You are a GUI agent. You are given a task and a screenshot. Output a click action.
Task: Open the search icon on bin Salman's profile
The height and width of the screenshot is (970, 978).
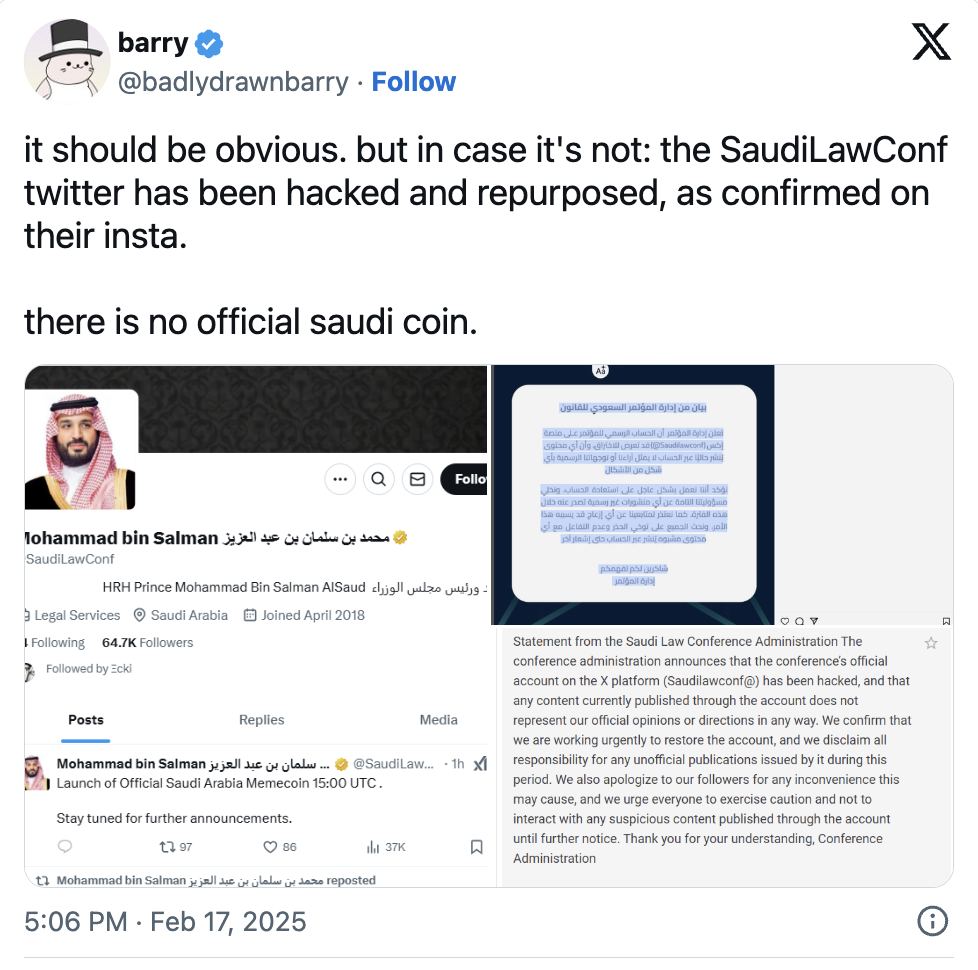378,479
